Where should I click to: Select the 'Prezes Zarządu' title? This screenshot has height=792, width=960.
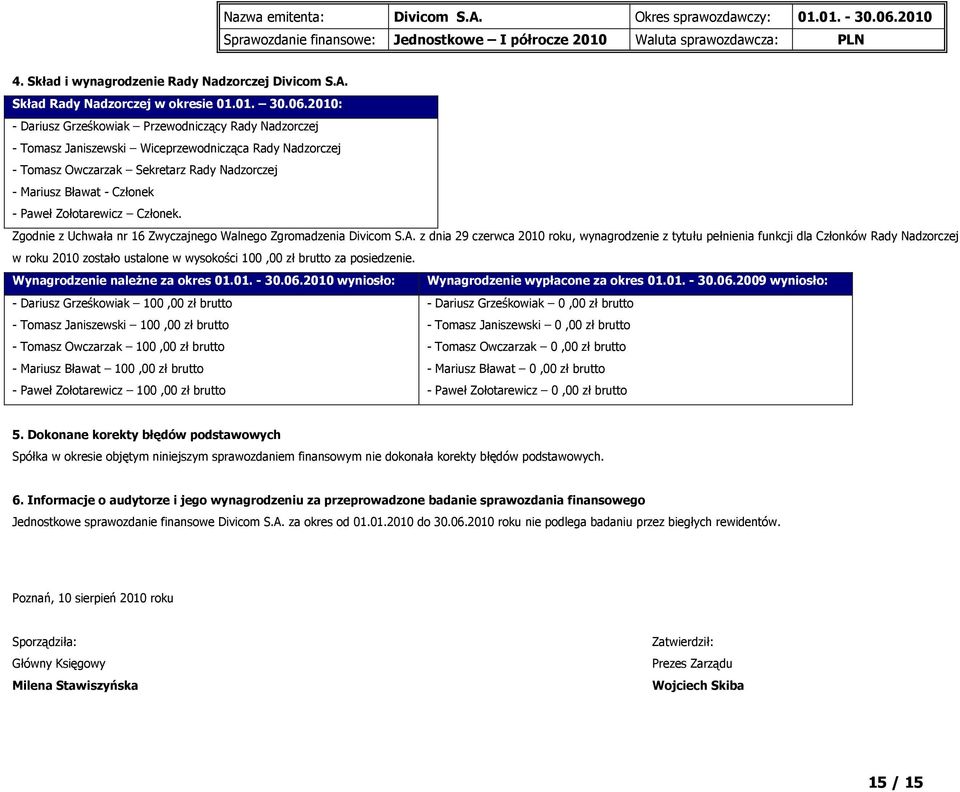click(x=692, y=664)
